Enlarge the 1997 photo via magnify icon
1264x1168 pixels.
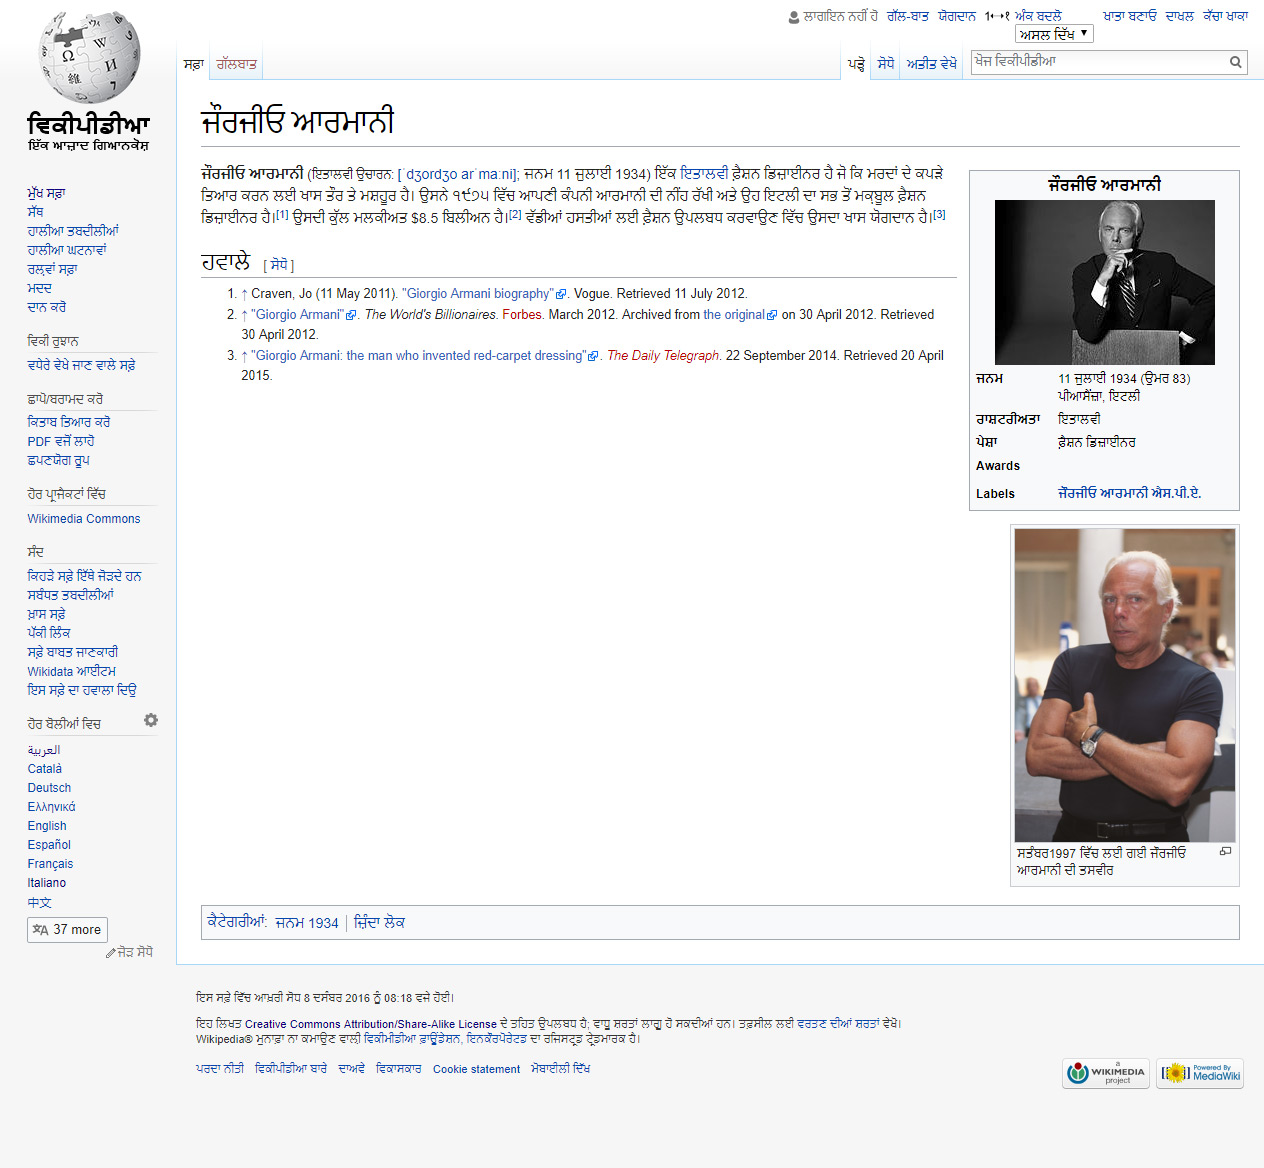point(1225,851)
